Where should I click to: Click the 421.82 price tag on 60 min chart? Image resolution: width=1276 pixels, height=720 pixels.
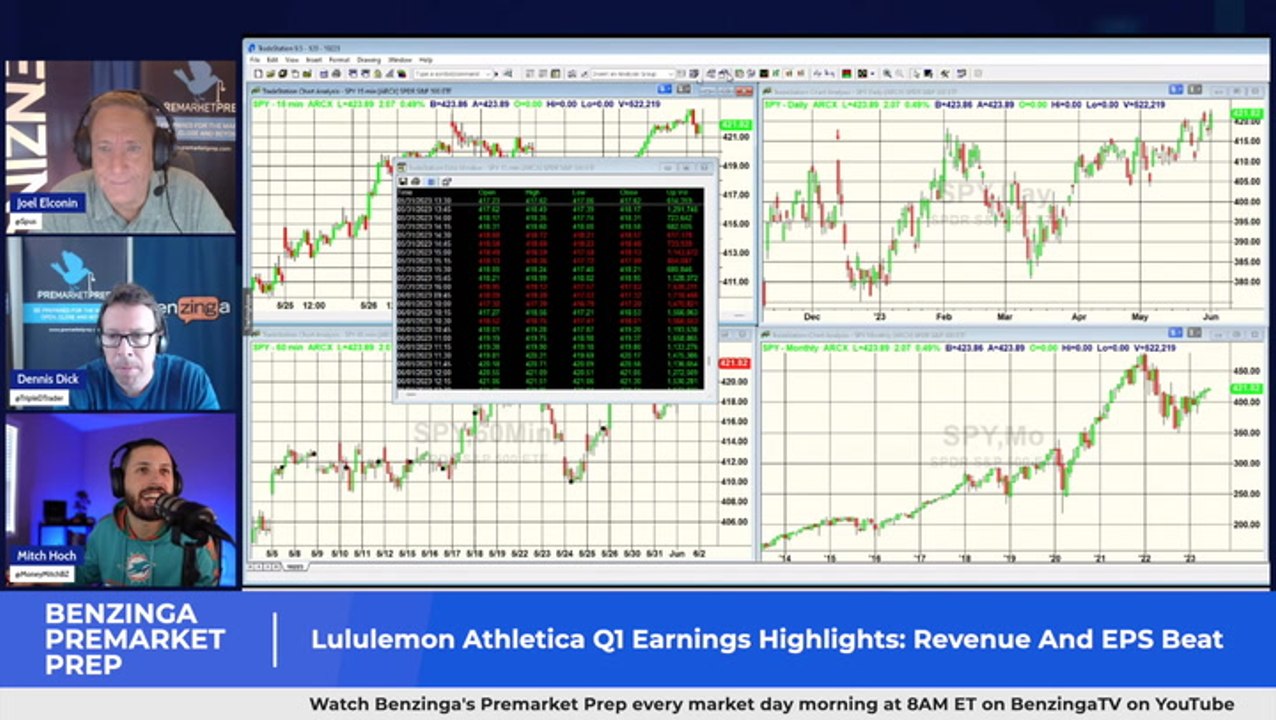pyautogui.click(x=735, y=363)
